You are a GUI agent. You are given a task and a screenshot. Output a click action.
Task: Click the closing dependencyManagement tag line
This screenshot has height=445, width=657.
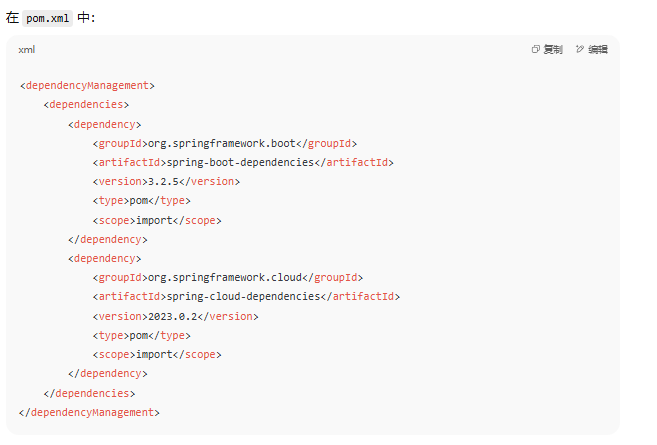pos(89,412)
